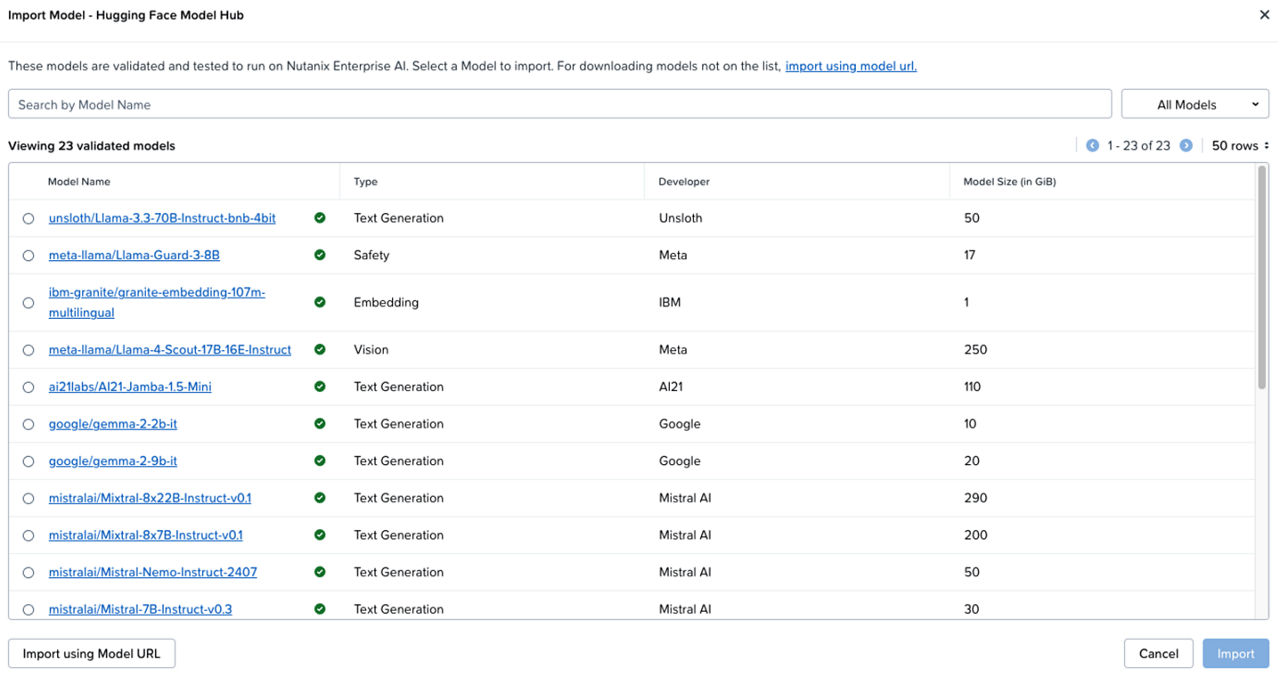Click the previous page arrow in pagination
The height and width of the screenshot is (677, 1280).
pos(1092,145)
